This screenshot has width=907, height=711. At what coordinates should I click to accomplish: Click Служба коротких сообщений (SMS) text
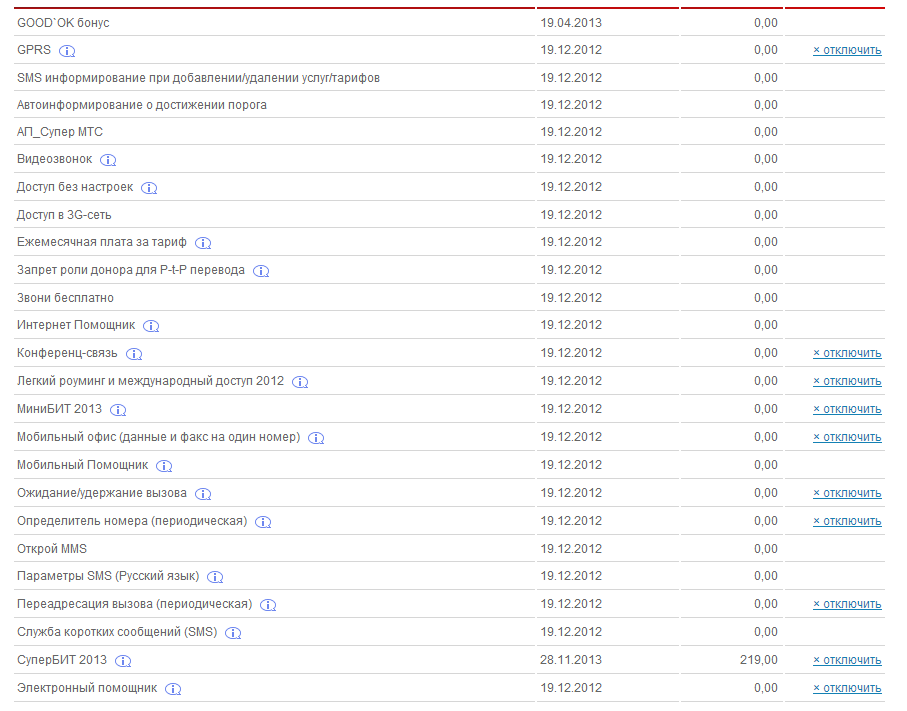117,632
